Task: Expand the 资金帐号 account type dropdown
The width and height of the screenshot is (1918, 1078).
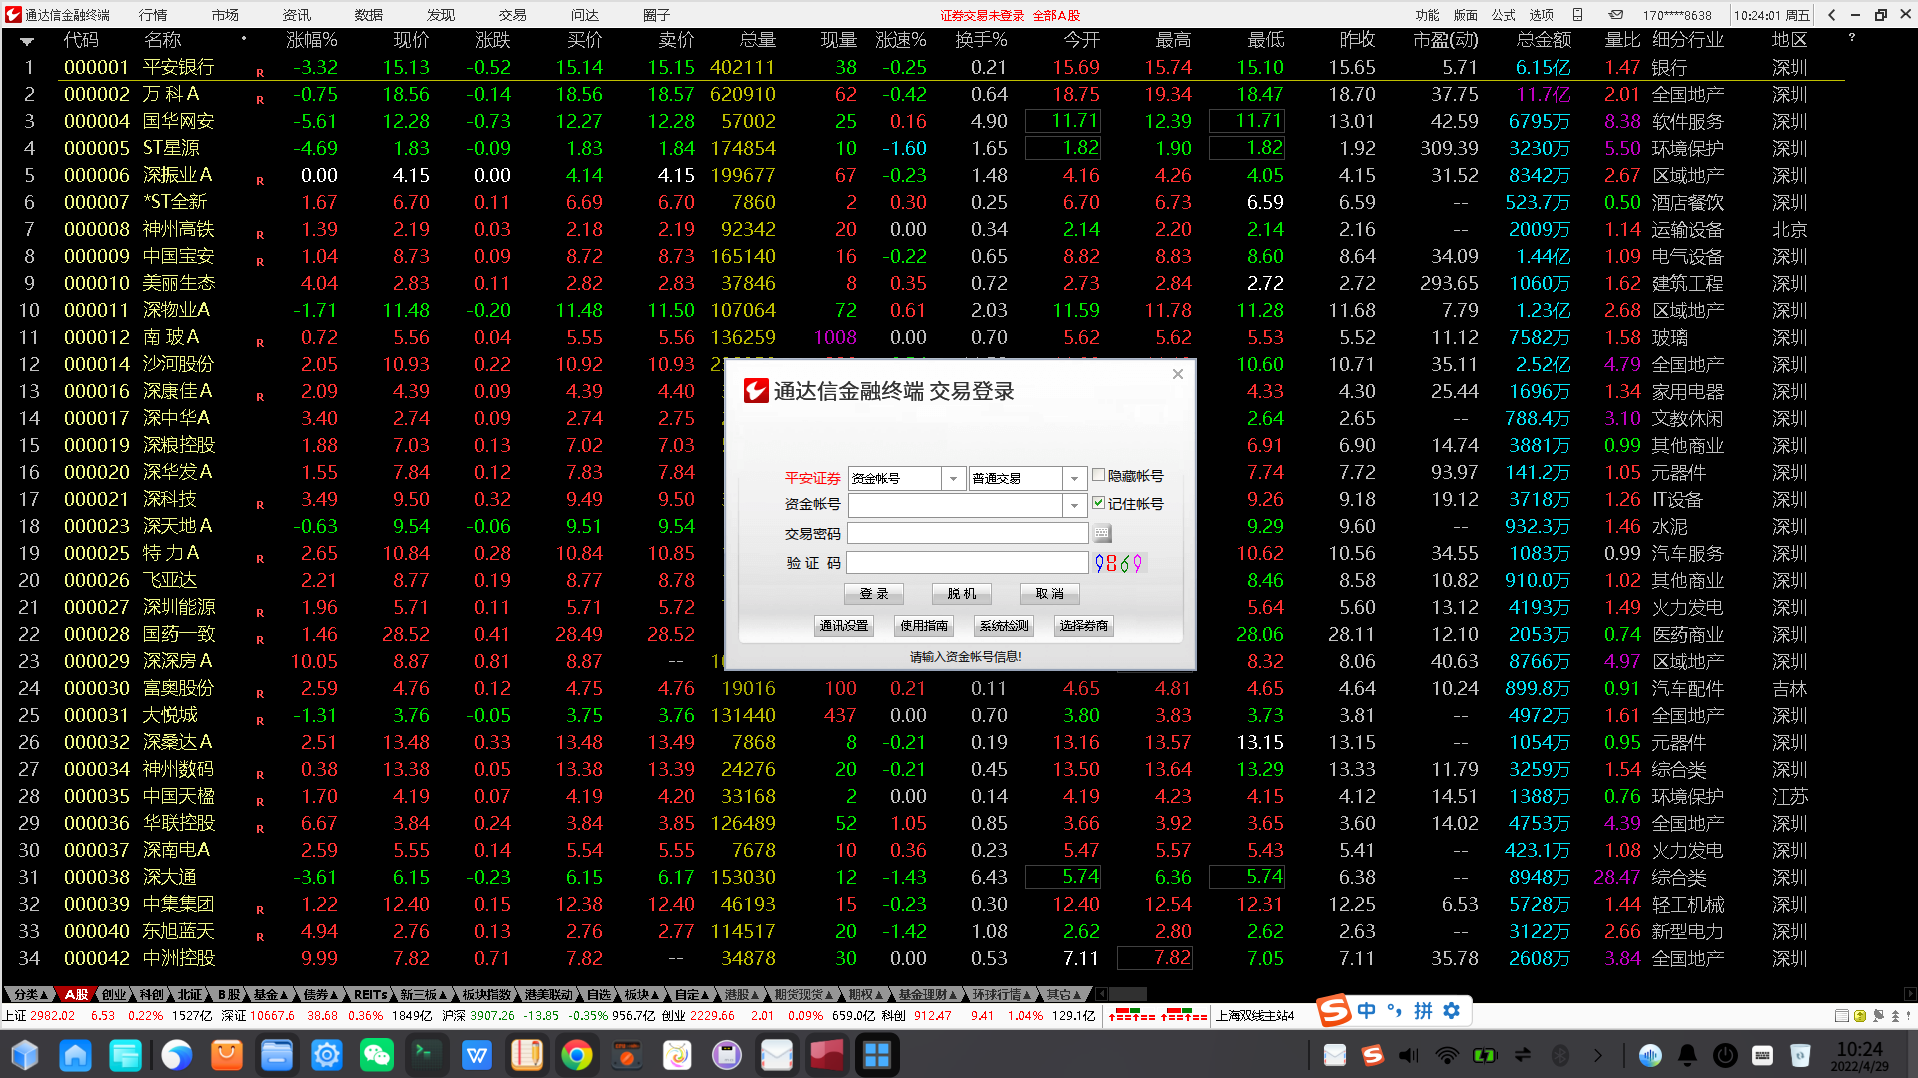Action: [x=953, y=478]
